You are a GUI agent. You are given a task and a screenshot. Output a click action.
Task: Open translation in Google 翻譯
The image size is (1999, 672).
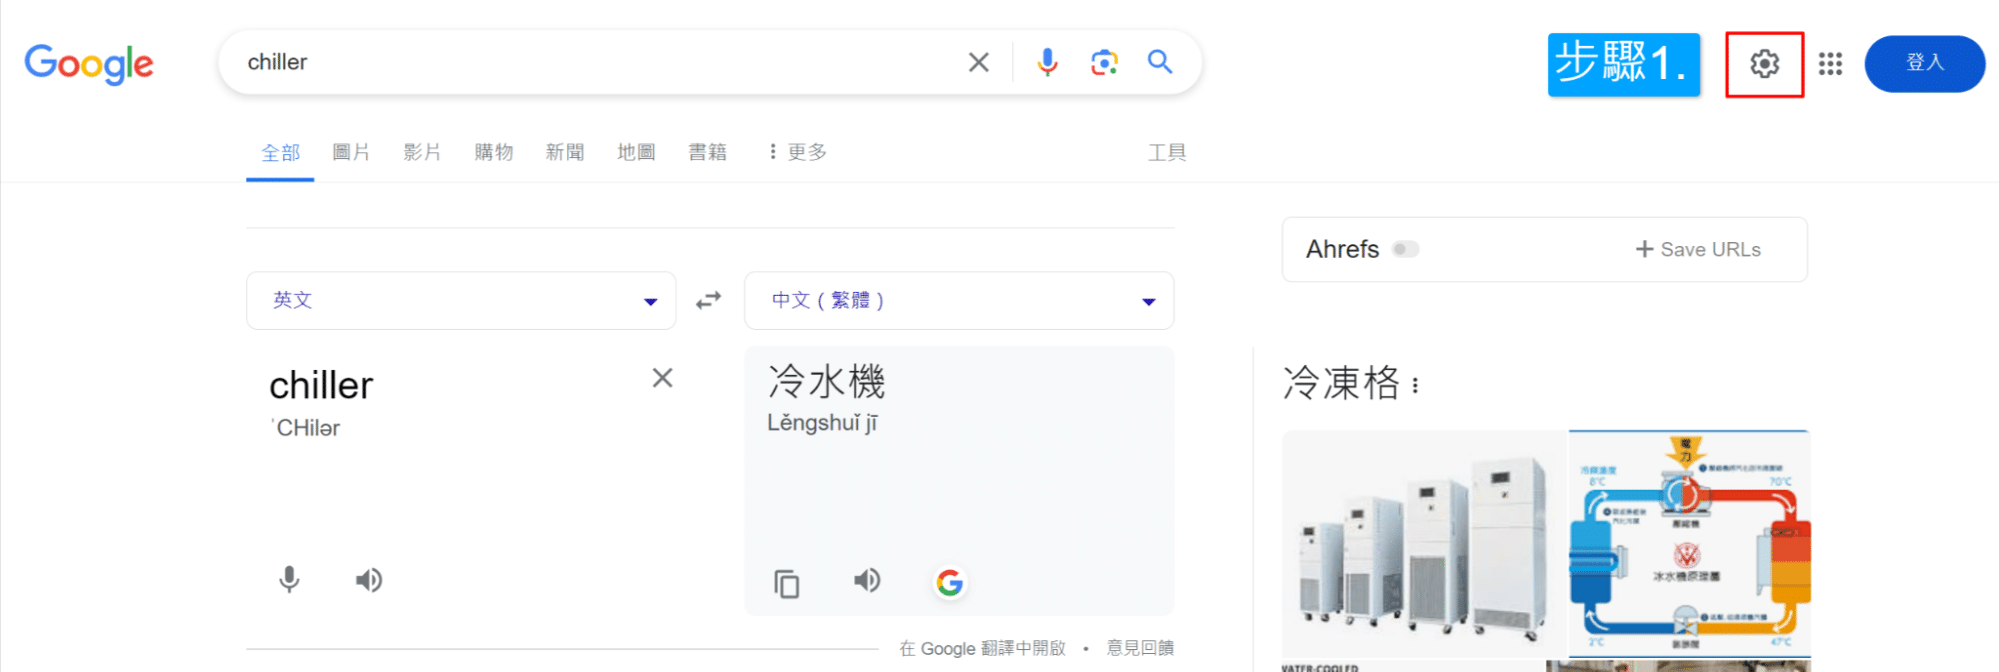click(x=982, y=648)
